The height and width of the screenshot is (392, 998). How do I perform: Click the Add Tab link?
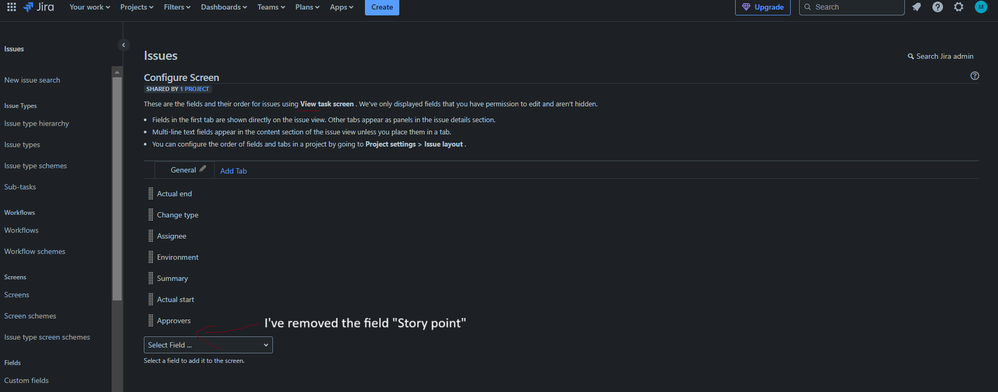pos(234,171)
